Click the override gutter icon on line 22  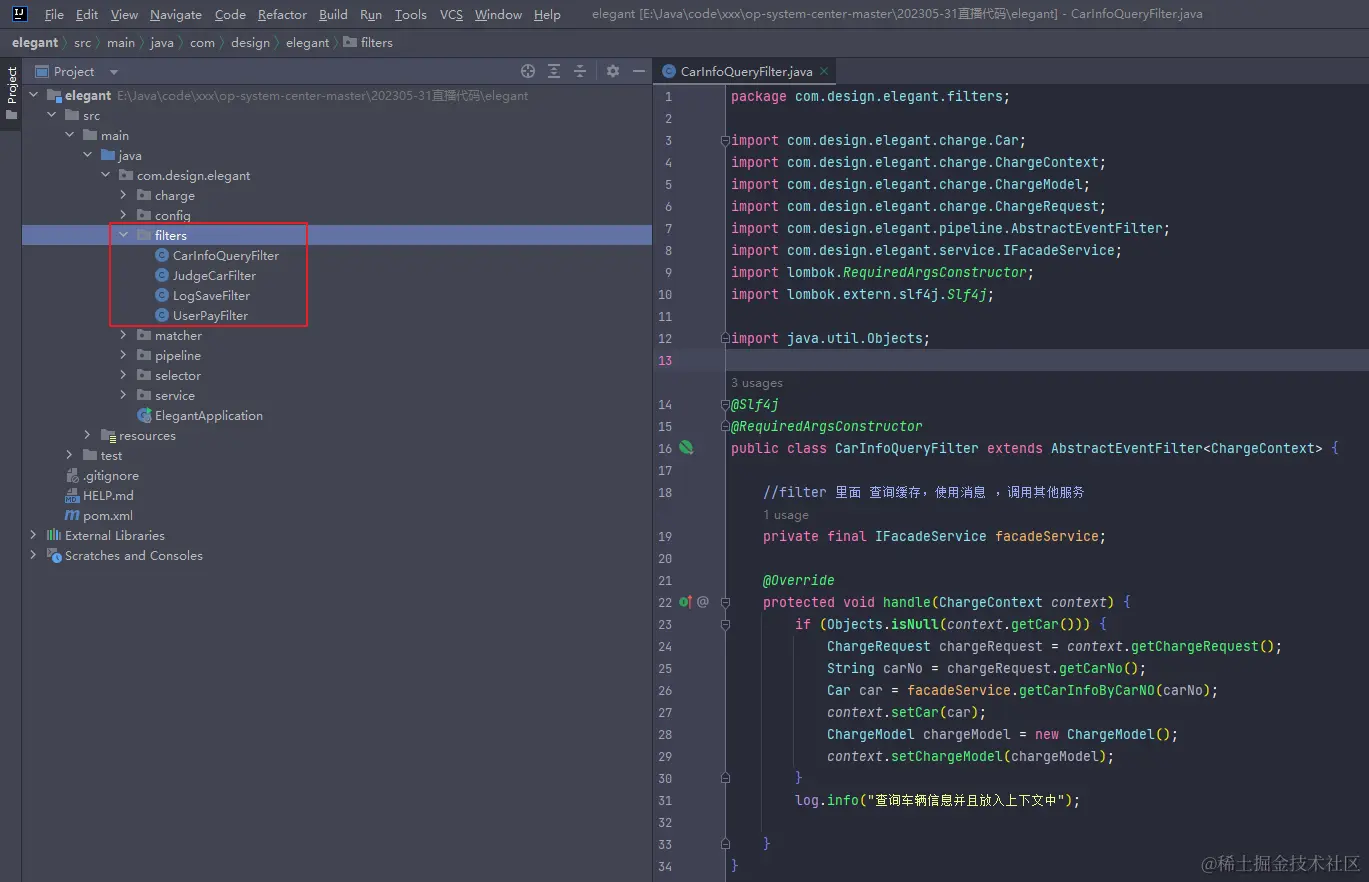(x=685, y=602)
